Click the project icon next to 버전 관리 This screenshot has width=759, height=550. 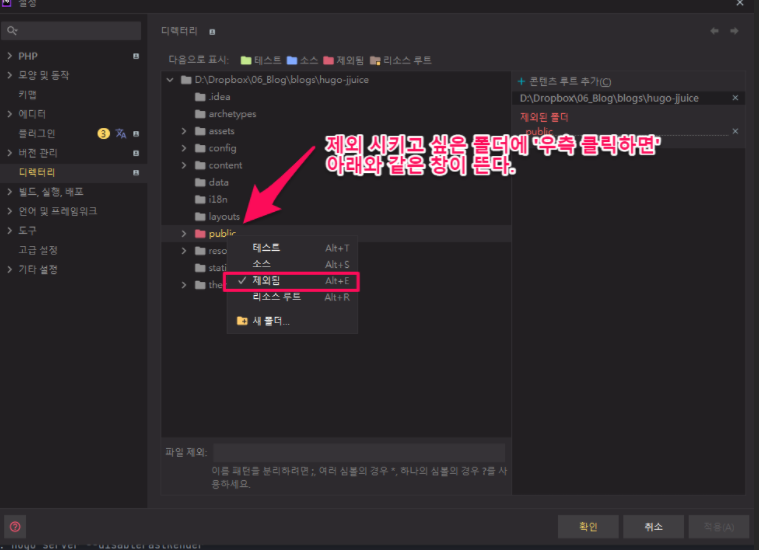click(136, 153)
